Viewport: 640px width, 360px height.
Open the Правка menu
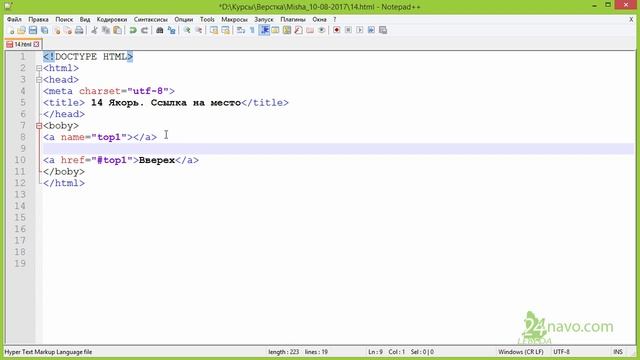pos(38,19)
